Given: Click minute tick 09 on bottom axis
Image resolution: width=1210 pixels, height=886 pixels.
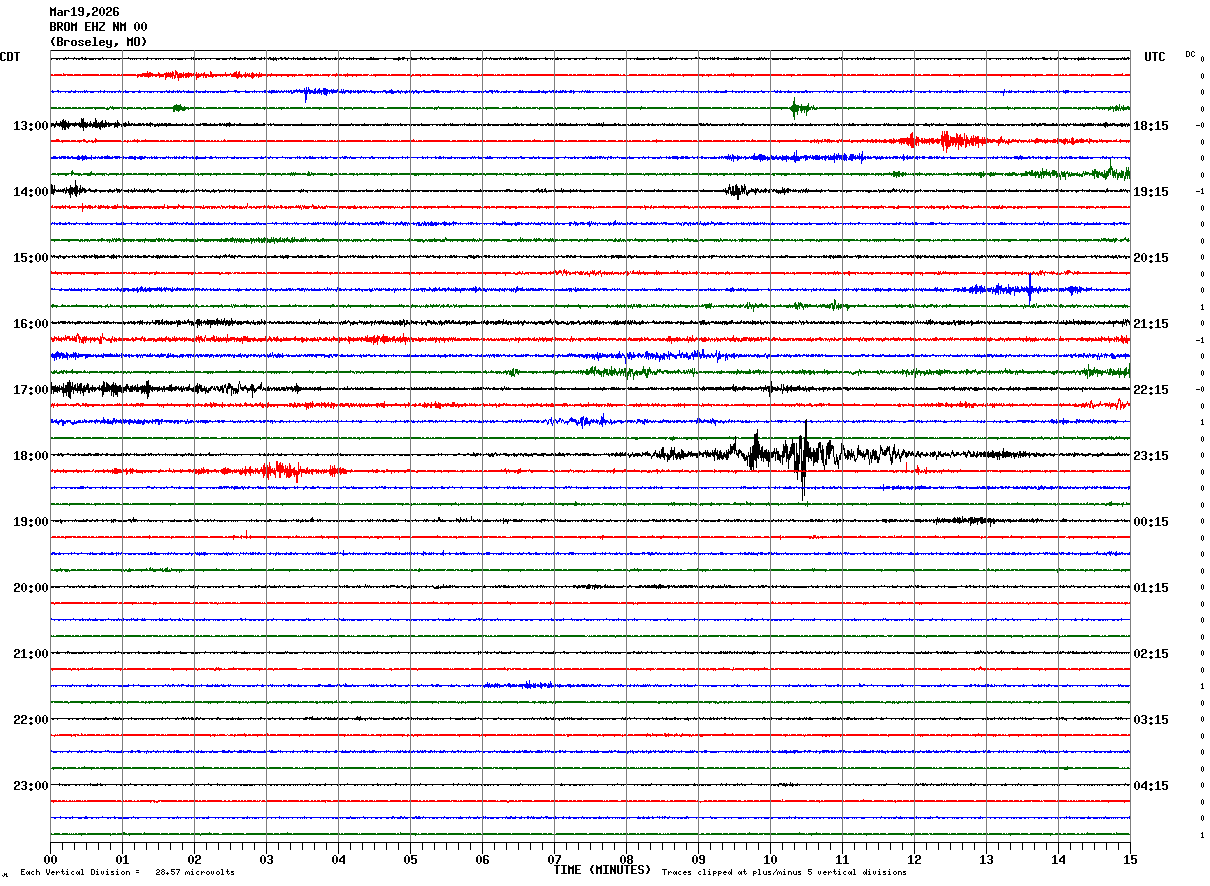Looking at the screenshot, I should point(698,859).
